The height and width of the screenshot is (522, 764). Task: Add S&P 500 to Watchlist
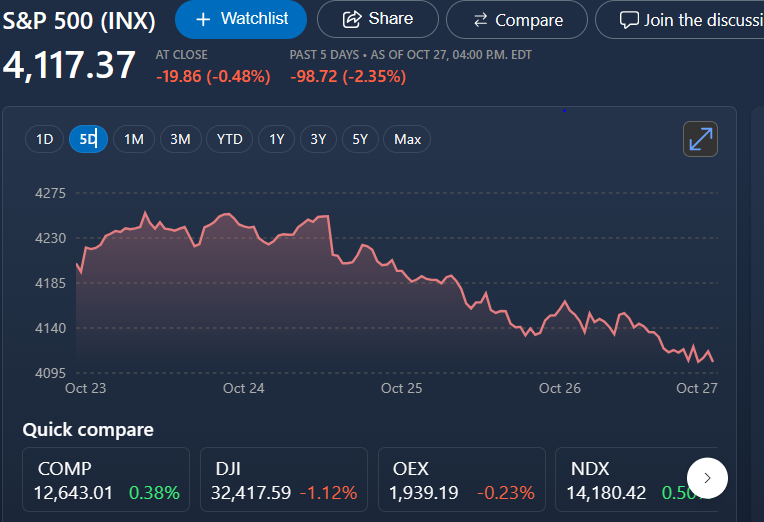point(241,19)
